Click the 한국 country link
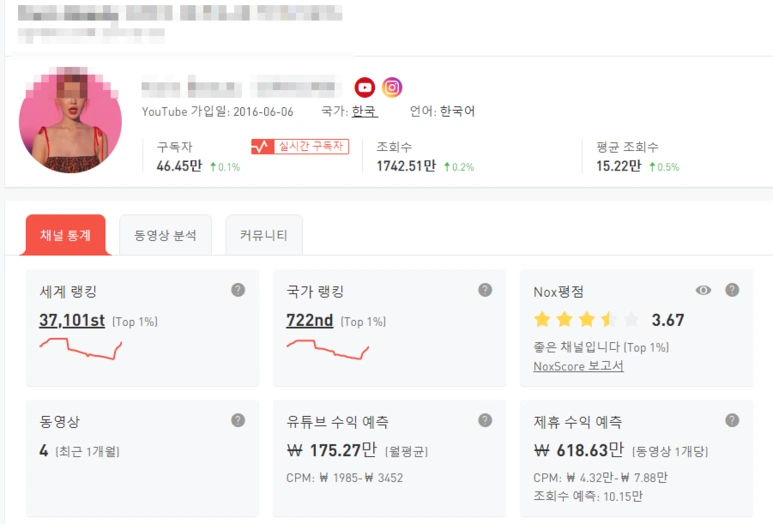Viewport: 773px width, 524px height. click(x=364, y=111)
